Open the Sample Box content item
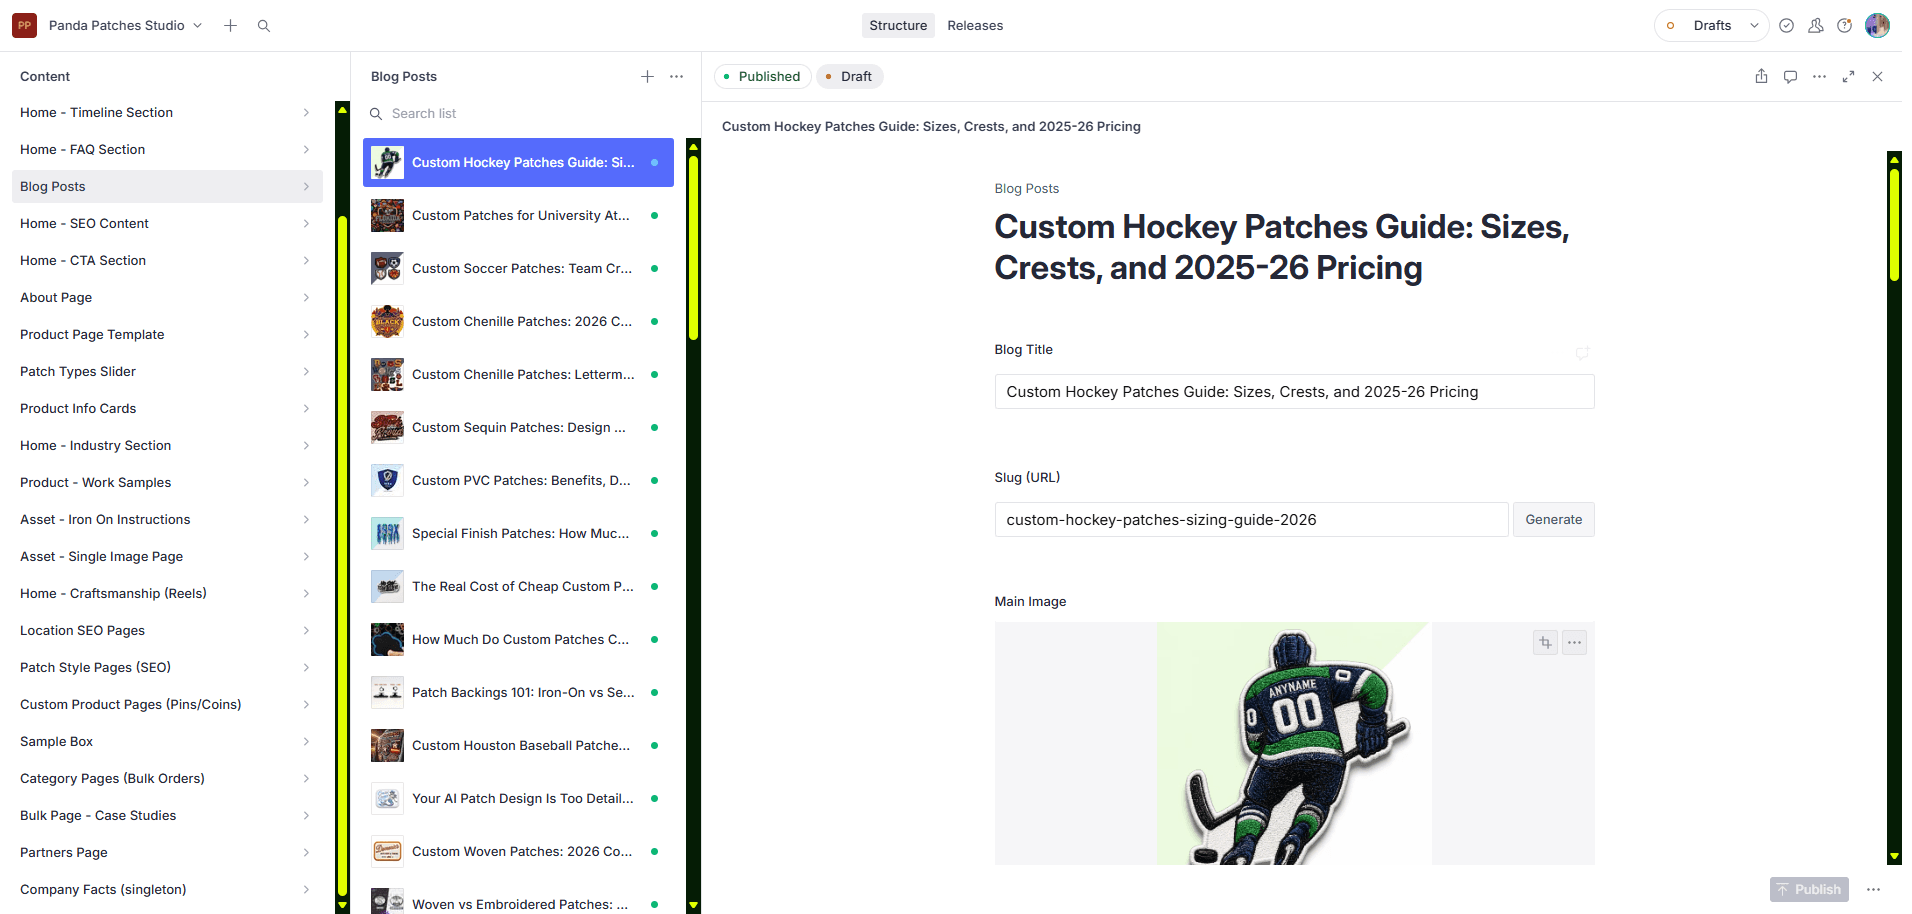 [x=166, y=741]
